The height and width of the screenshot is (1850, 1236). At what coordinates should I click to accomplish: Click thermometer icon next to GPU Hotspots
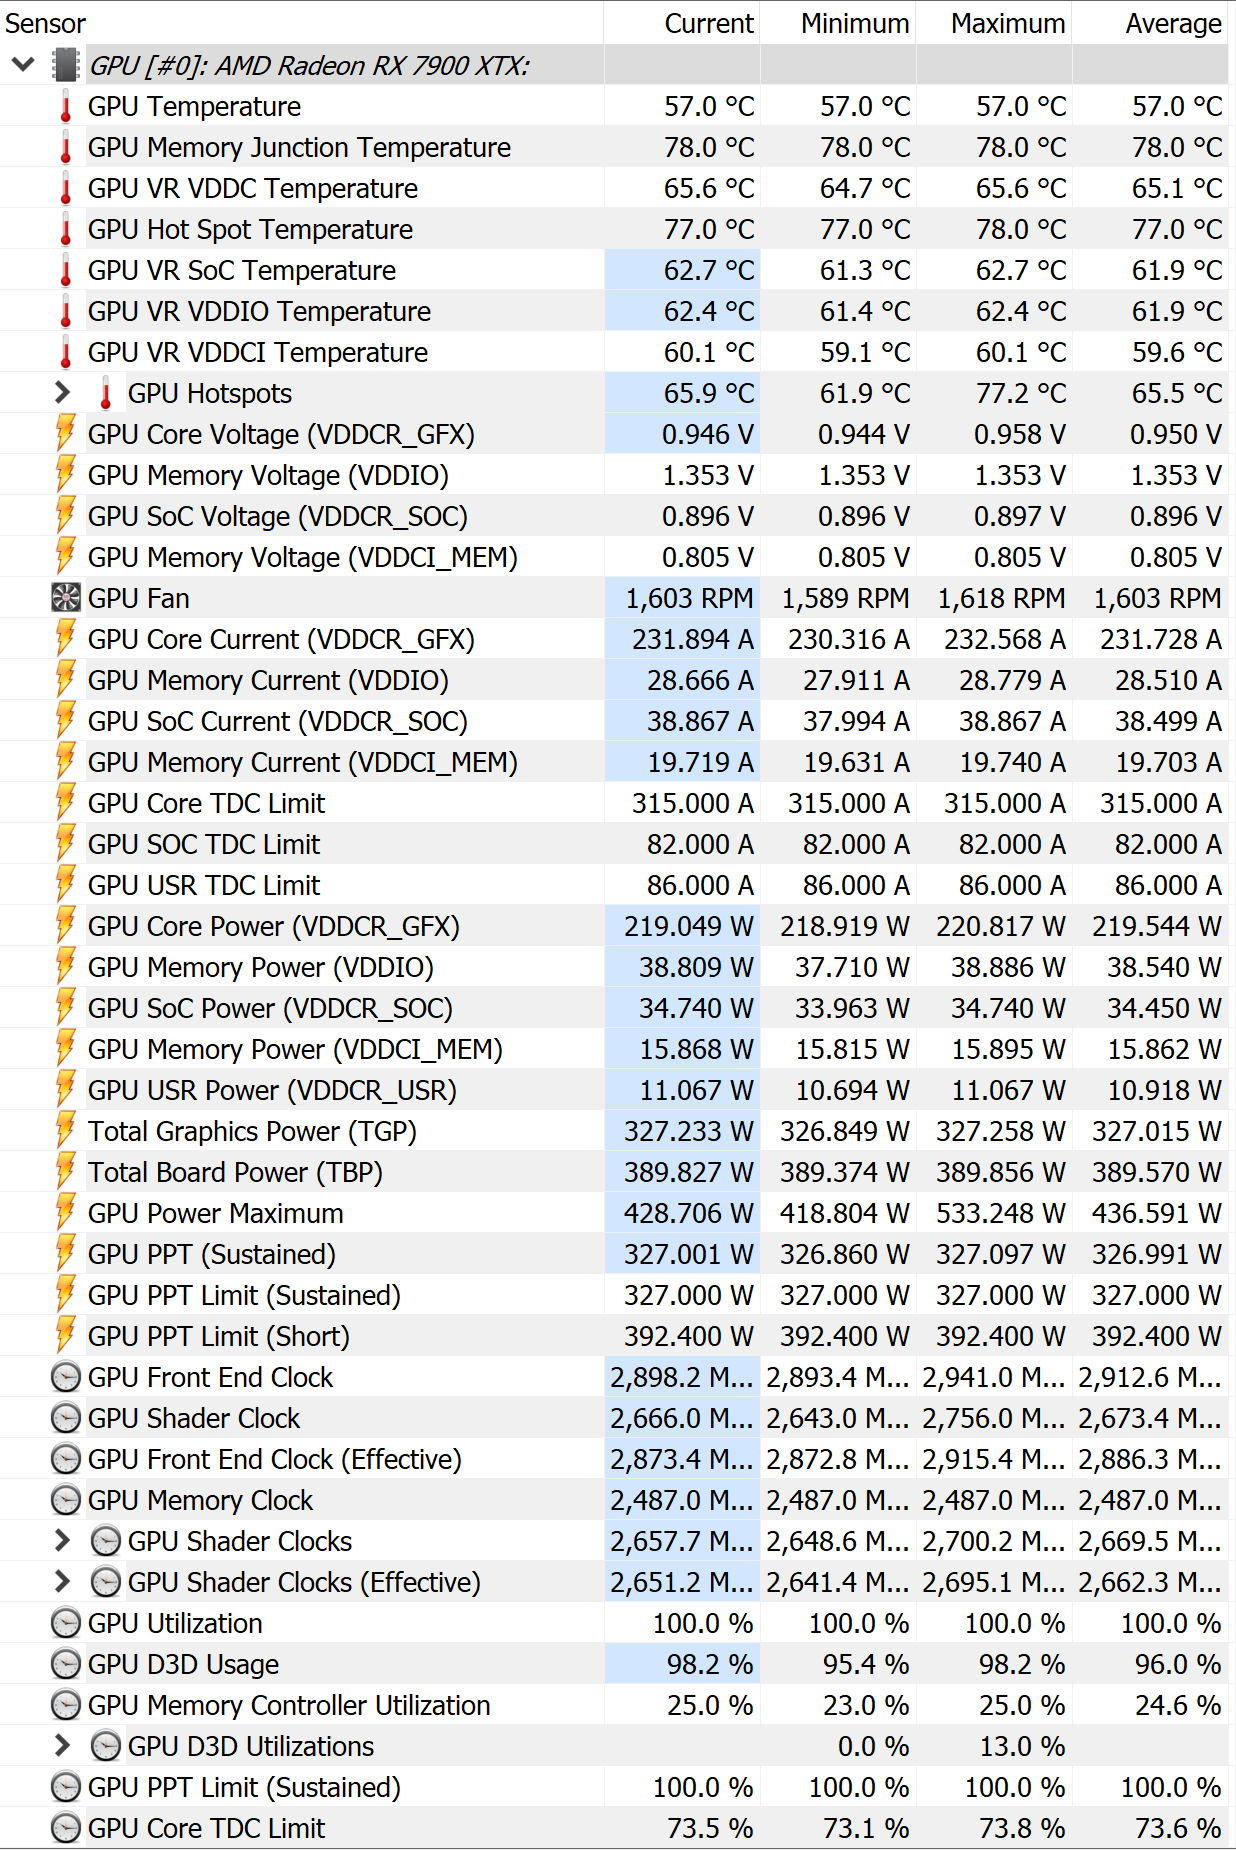[106, 394]
